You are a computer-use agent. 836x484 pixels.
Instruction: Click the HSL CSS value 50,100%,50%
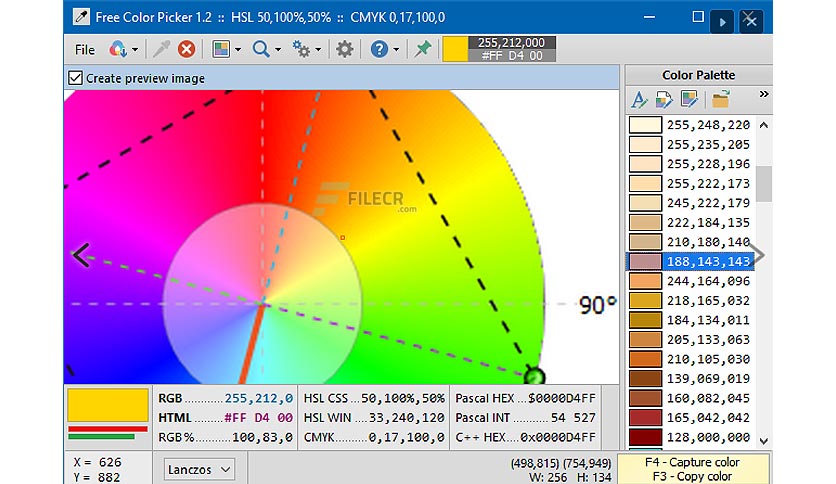click(403, 398)
